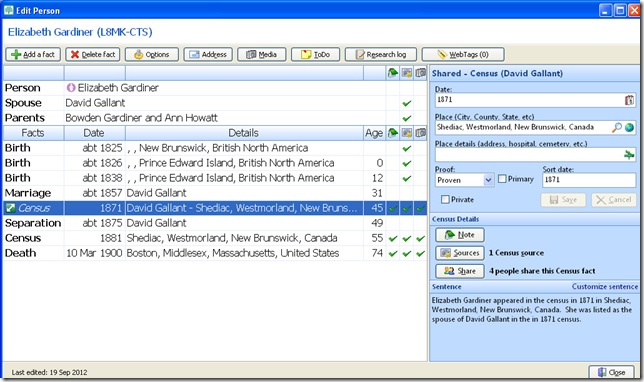Click the Age column header
This screenshot has width=644, height=382.
coord(374,133)
